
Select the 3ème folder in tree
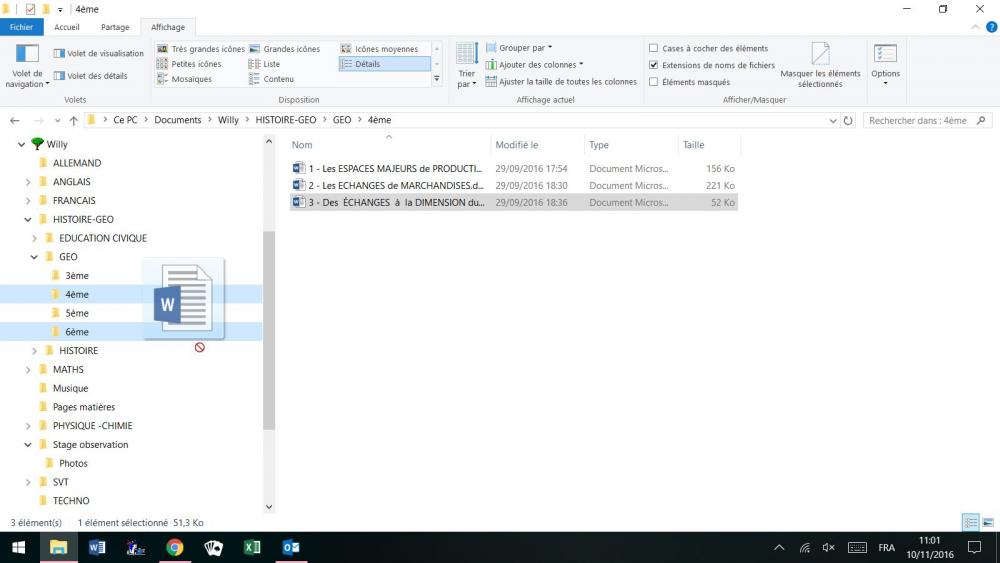click(77, 275)
